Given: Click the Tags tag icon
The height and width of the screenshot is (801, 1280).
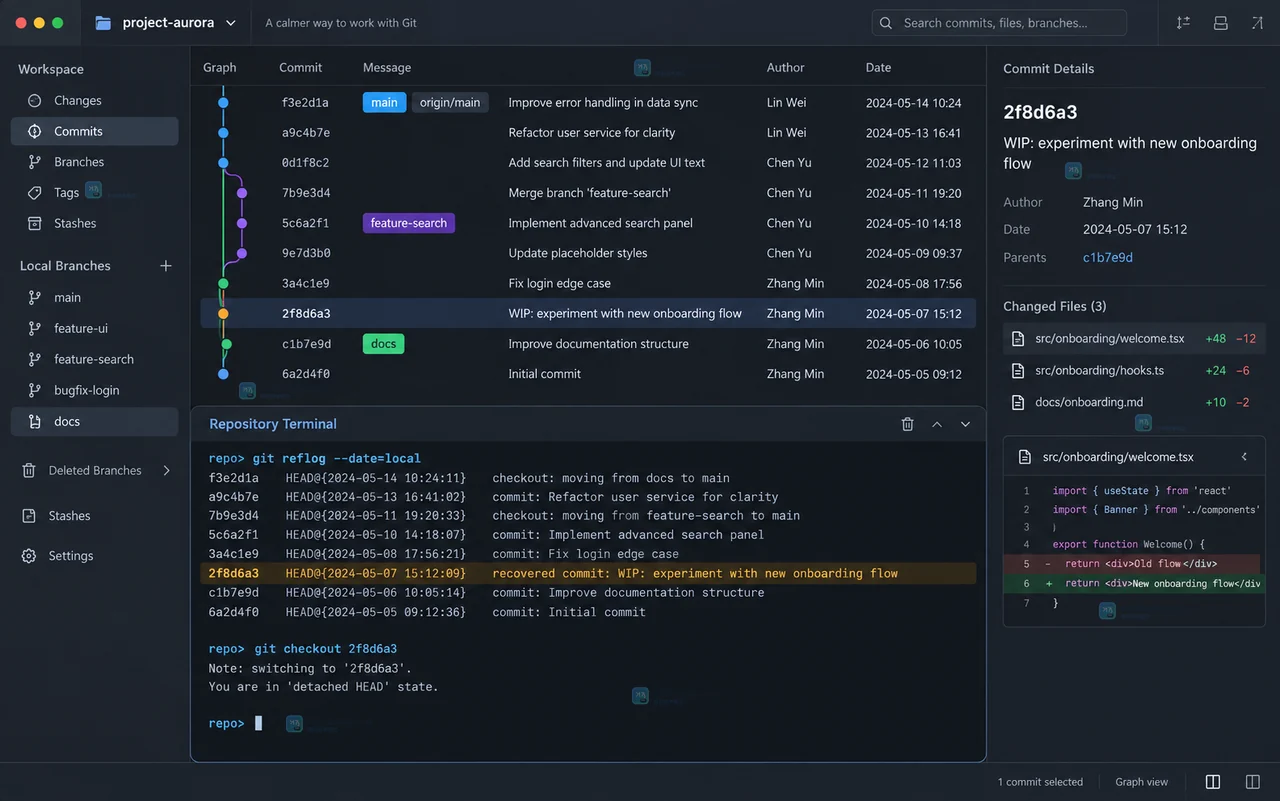Looking at the screenshot, I should coord(35,192).
